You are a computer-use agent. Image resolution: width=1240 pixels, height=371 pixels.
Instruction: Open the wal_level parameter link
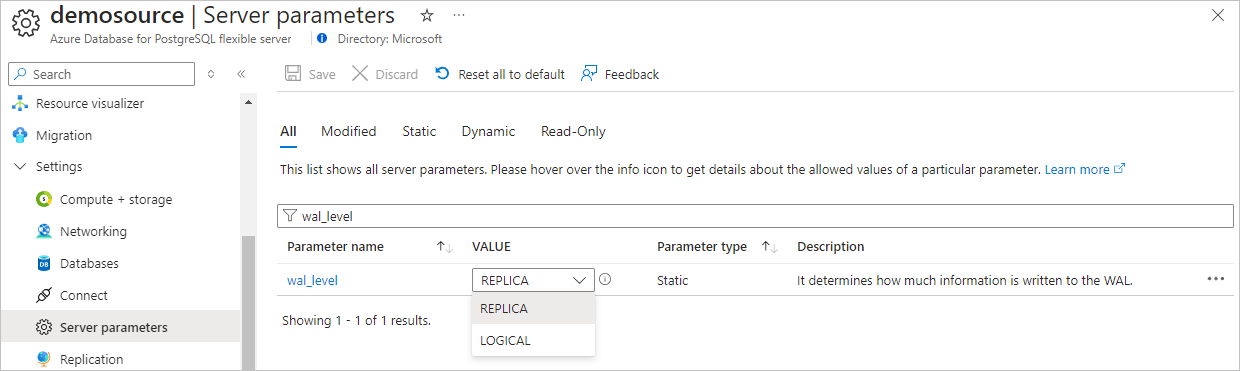click(x=312, y=280)
